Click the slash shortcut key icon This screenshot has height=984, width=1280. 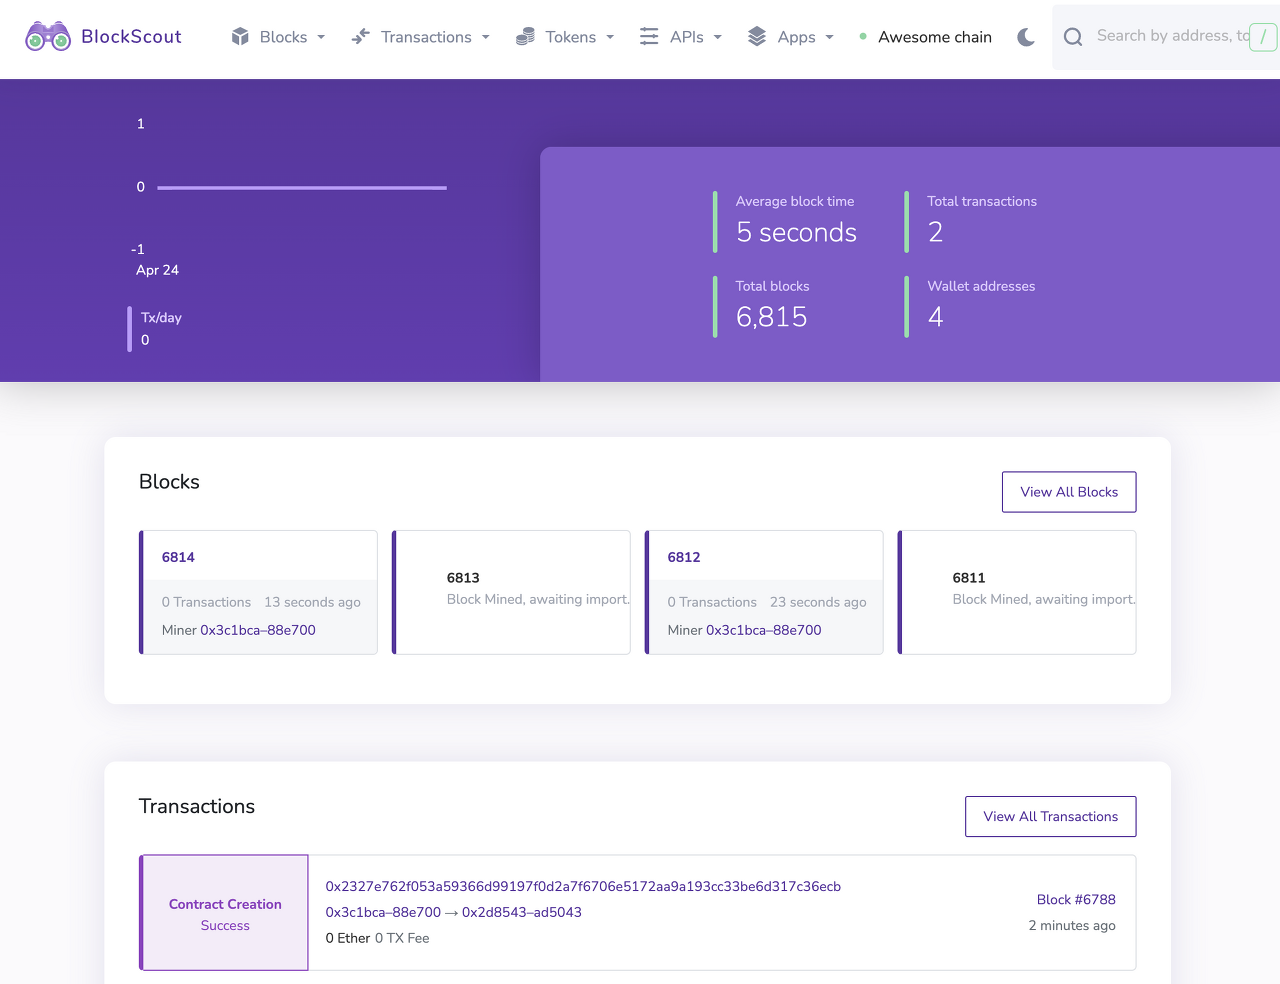[1263, 37]
